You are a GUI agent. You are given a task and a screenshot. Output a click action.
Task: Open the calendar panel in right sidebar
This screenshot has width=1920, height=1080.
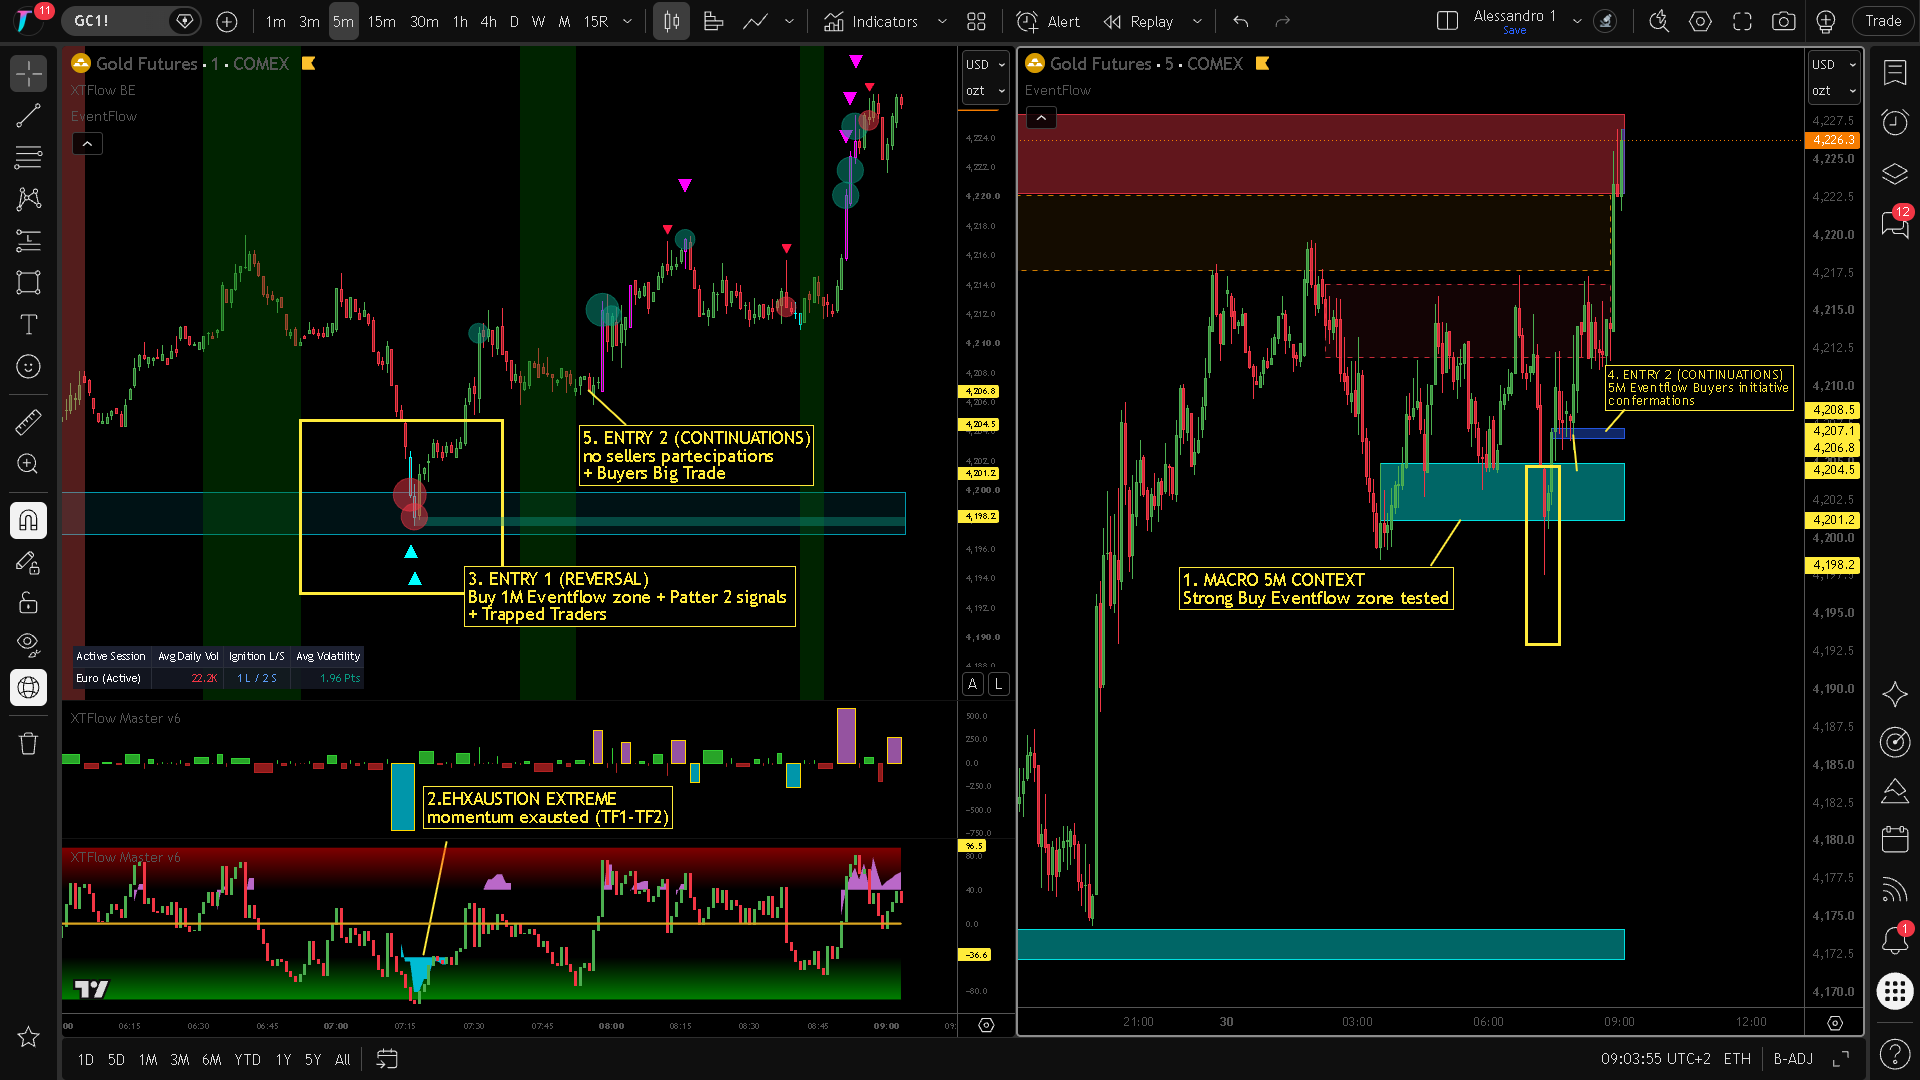tap(1894, 838)
